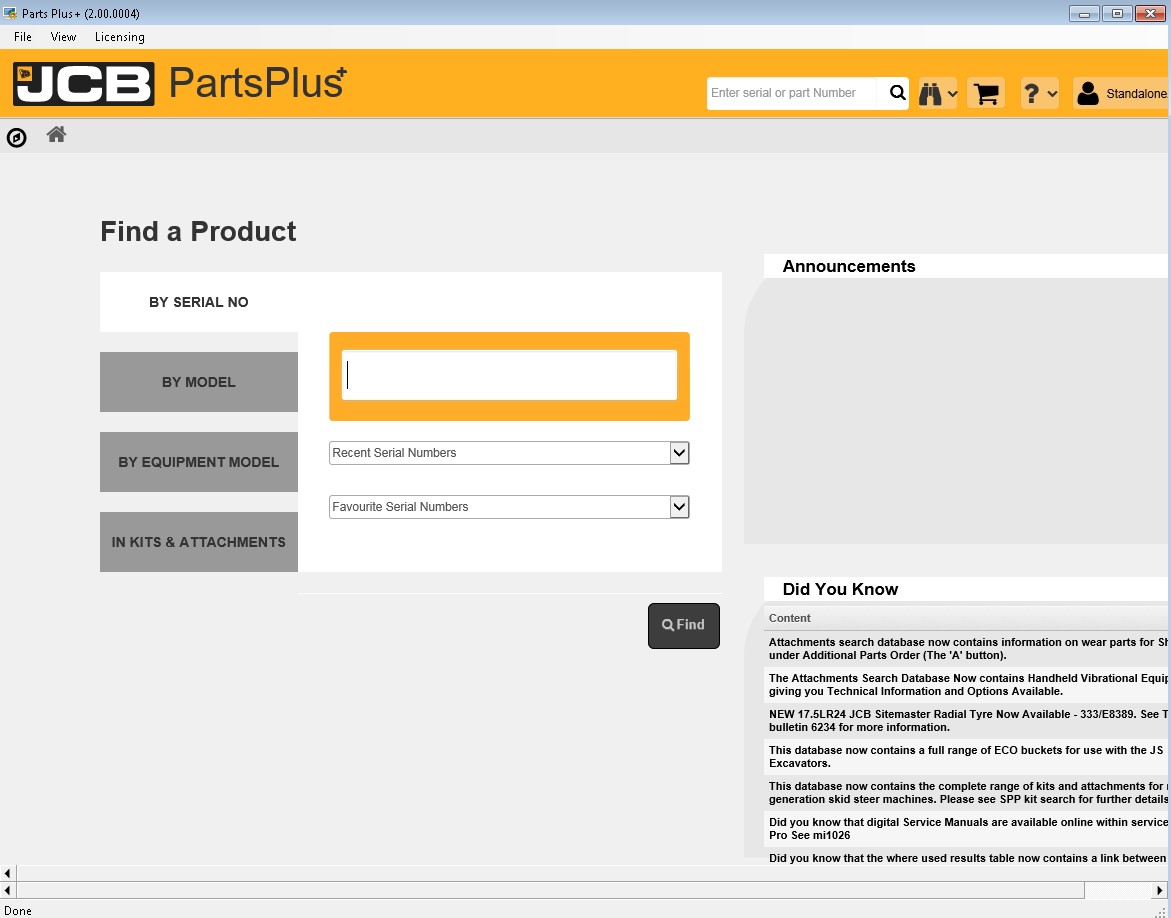1171x918 pixels.
Task: Click the serial number entry field
Action: (x=509, y=375)
